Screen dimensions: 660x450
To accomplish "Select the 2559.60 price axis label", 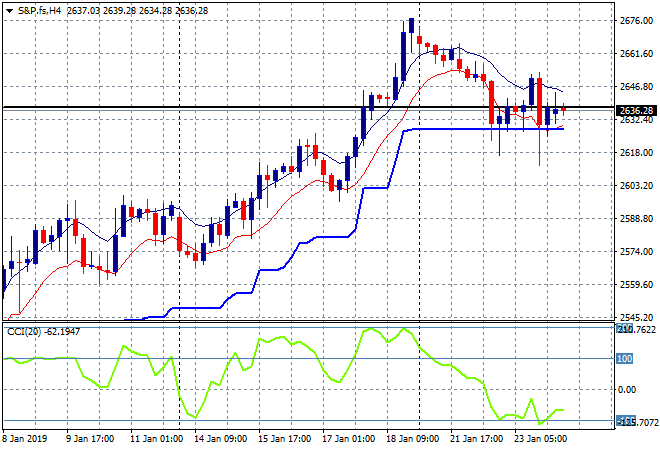I will coord(636,285).
